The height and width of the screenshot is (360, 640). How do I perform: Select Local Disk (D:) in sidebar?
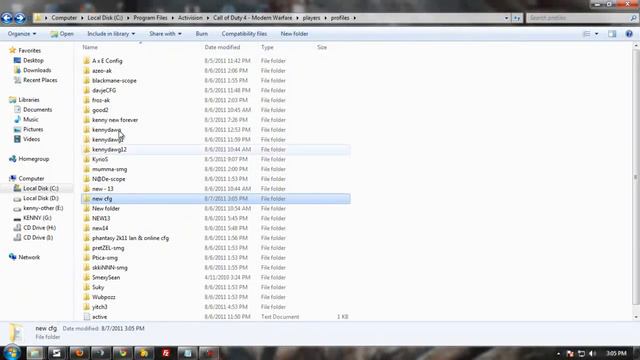(40, 198)
